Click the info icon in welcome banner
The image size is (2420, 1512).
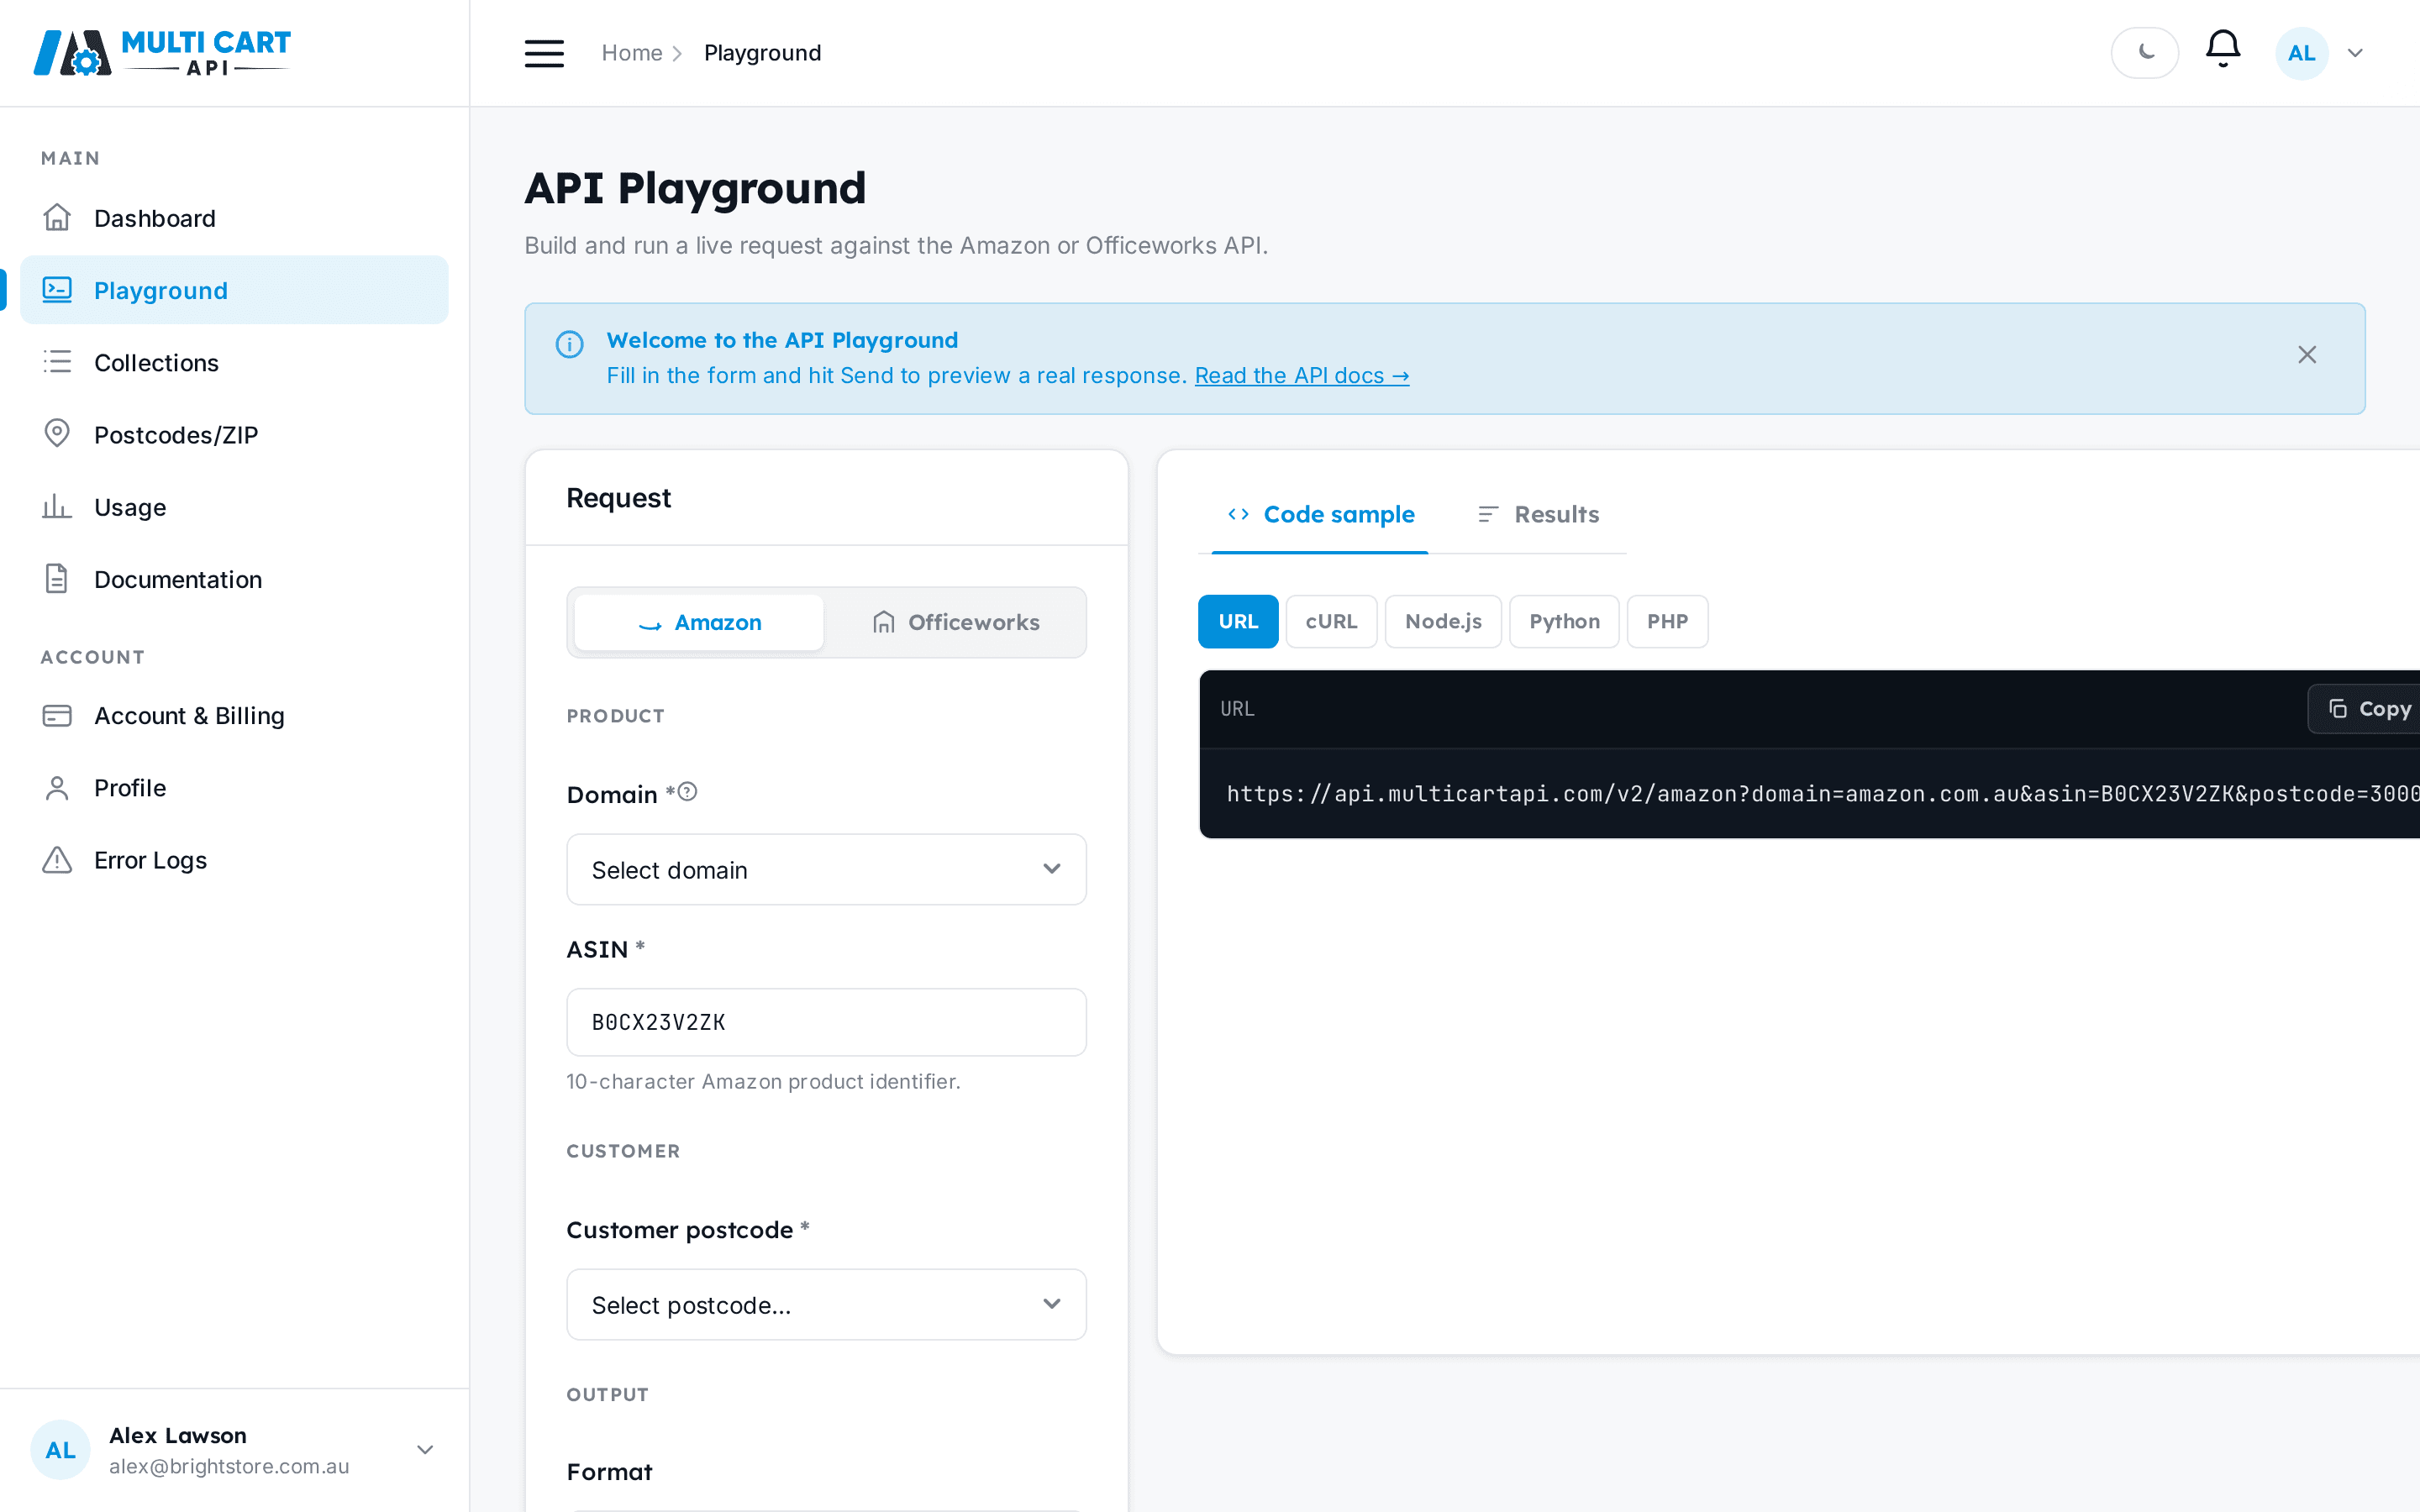(x=569, y=344)
